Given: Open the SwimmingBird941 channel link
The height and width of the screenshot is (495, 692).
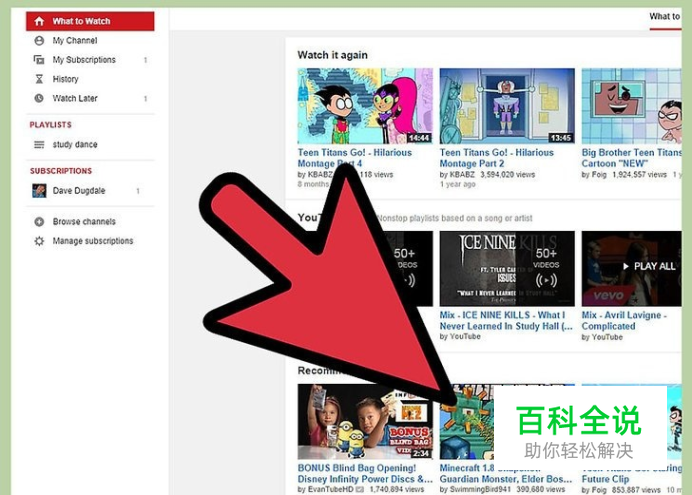Looking at the screenshot, I should tap(479, 489).
